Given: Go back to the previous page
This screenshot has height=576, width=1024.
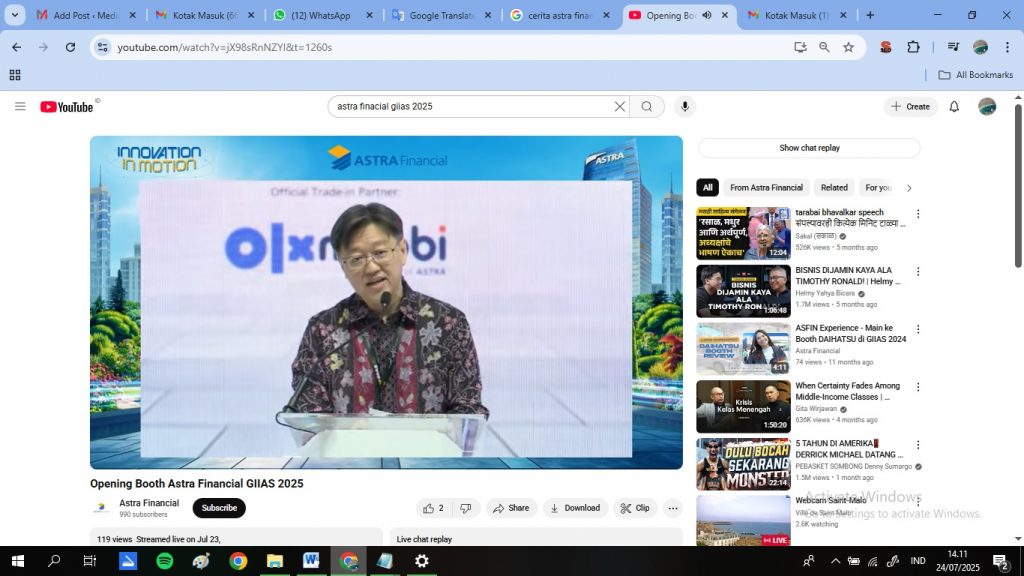Looking at the screenshot, I should pos(16,47).
